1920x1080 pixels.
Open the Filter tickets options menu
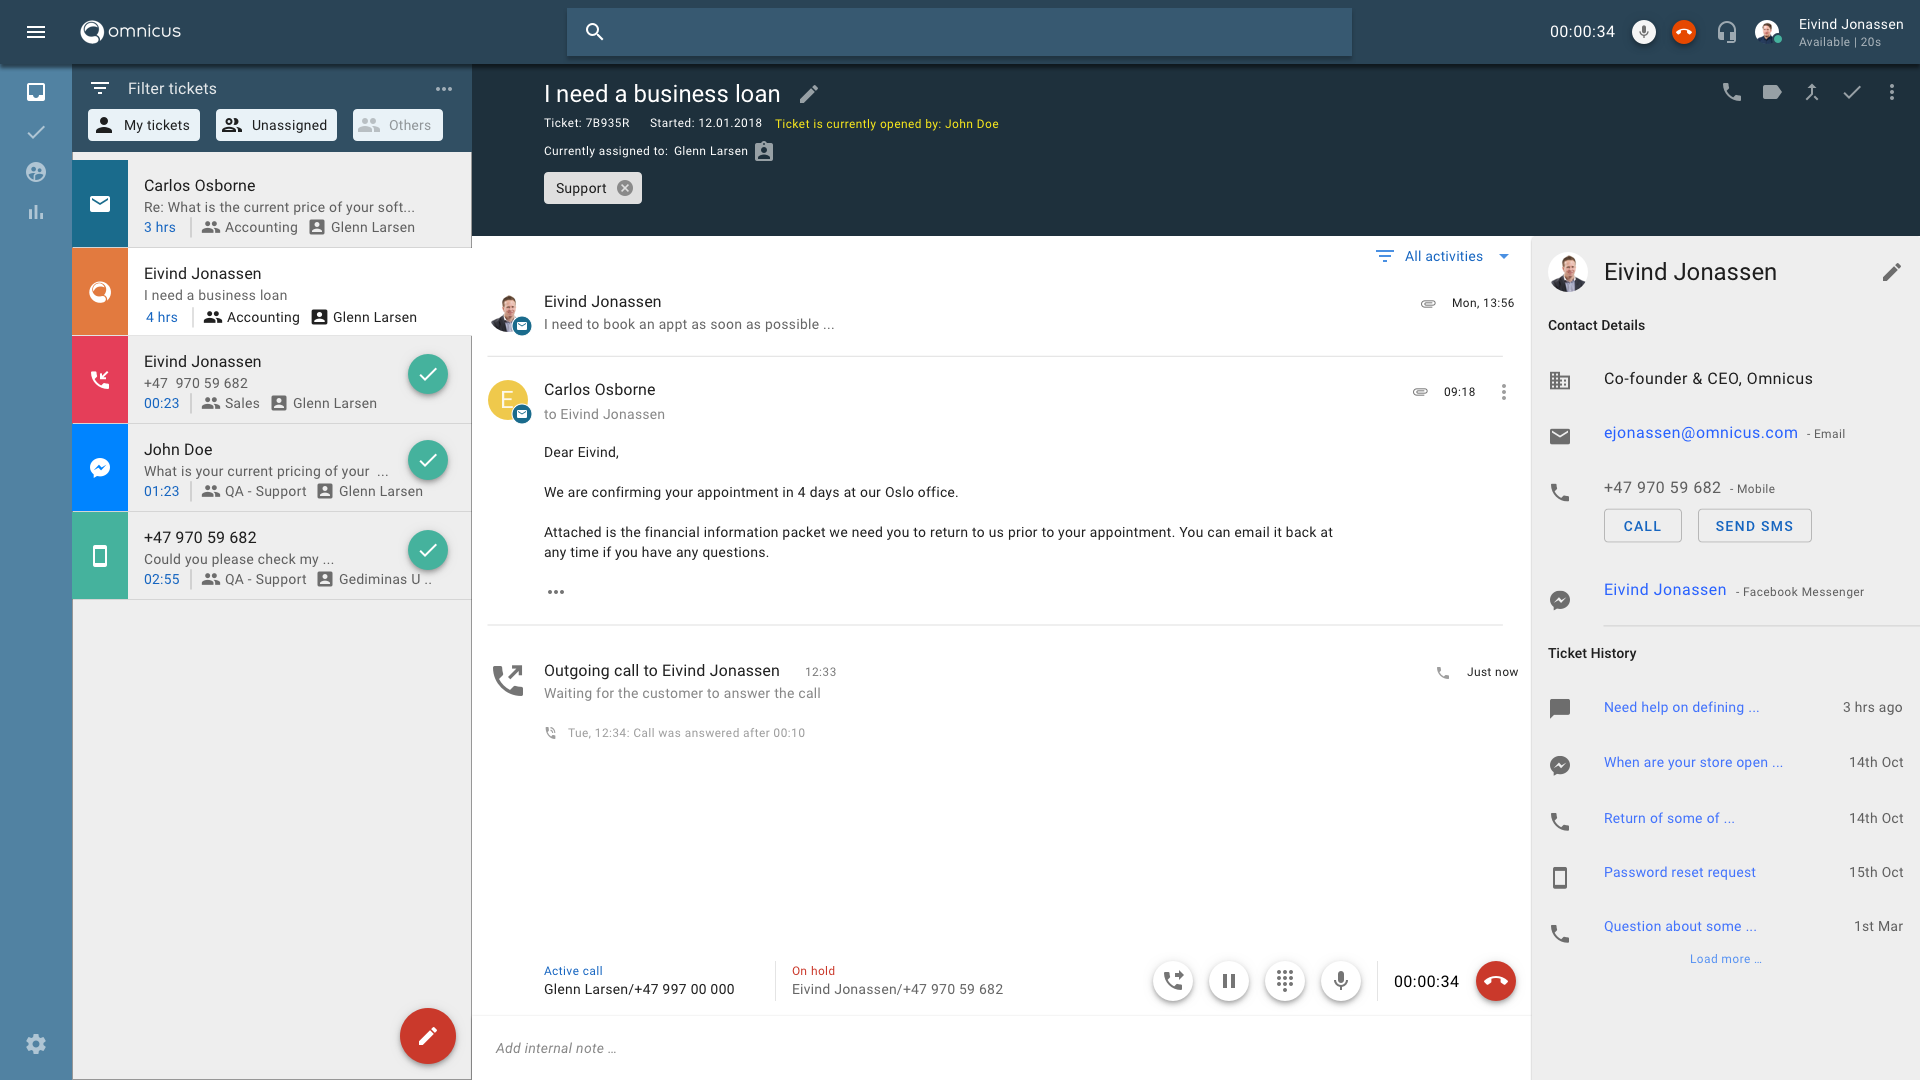click(445, 88)
